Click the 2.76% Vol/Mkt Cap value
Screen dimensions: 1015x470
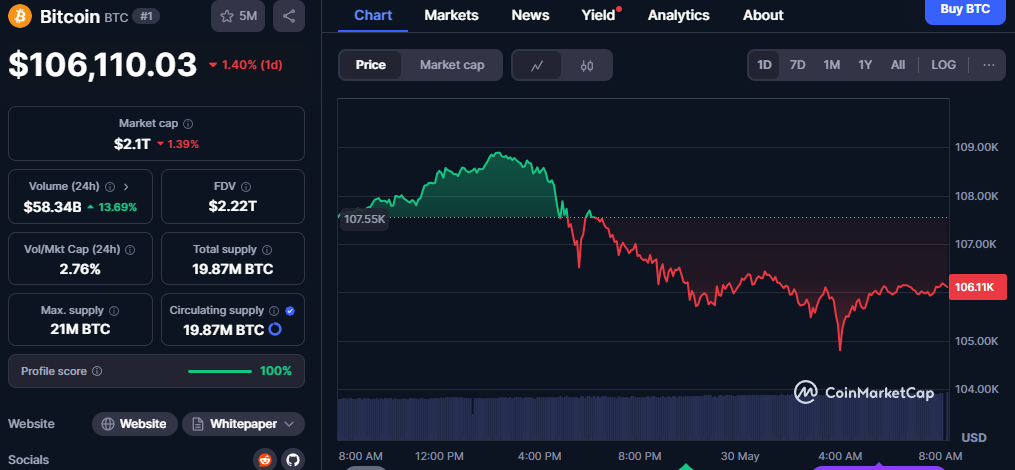click(80, 269)
